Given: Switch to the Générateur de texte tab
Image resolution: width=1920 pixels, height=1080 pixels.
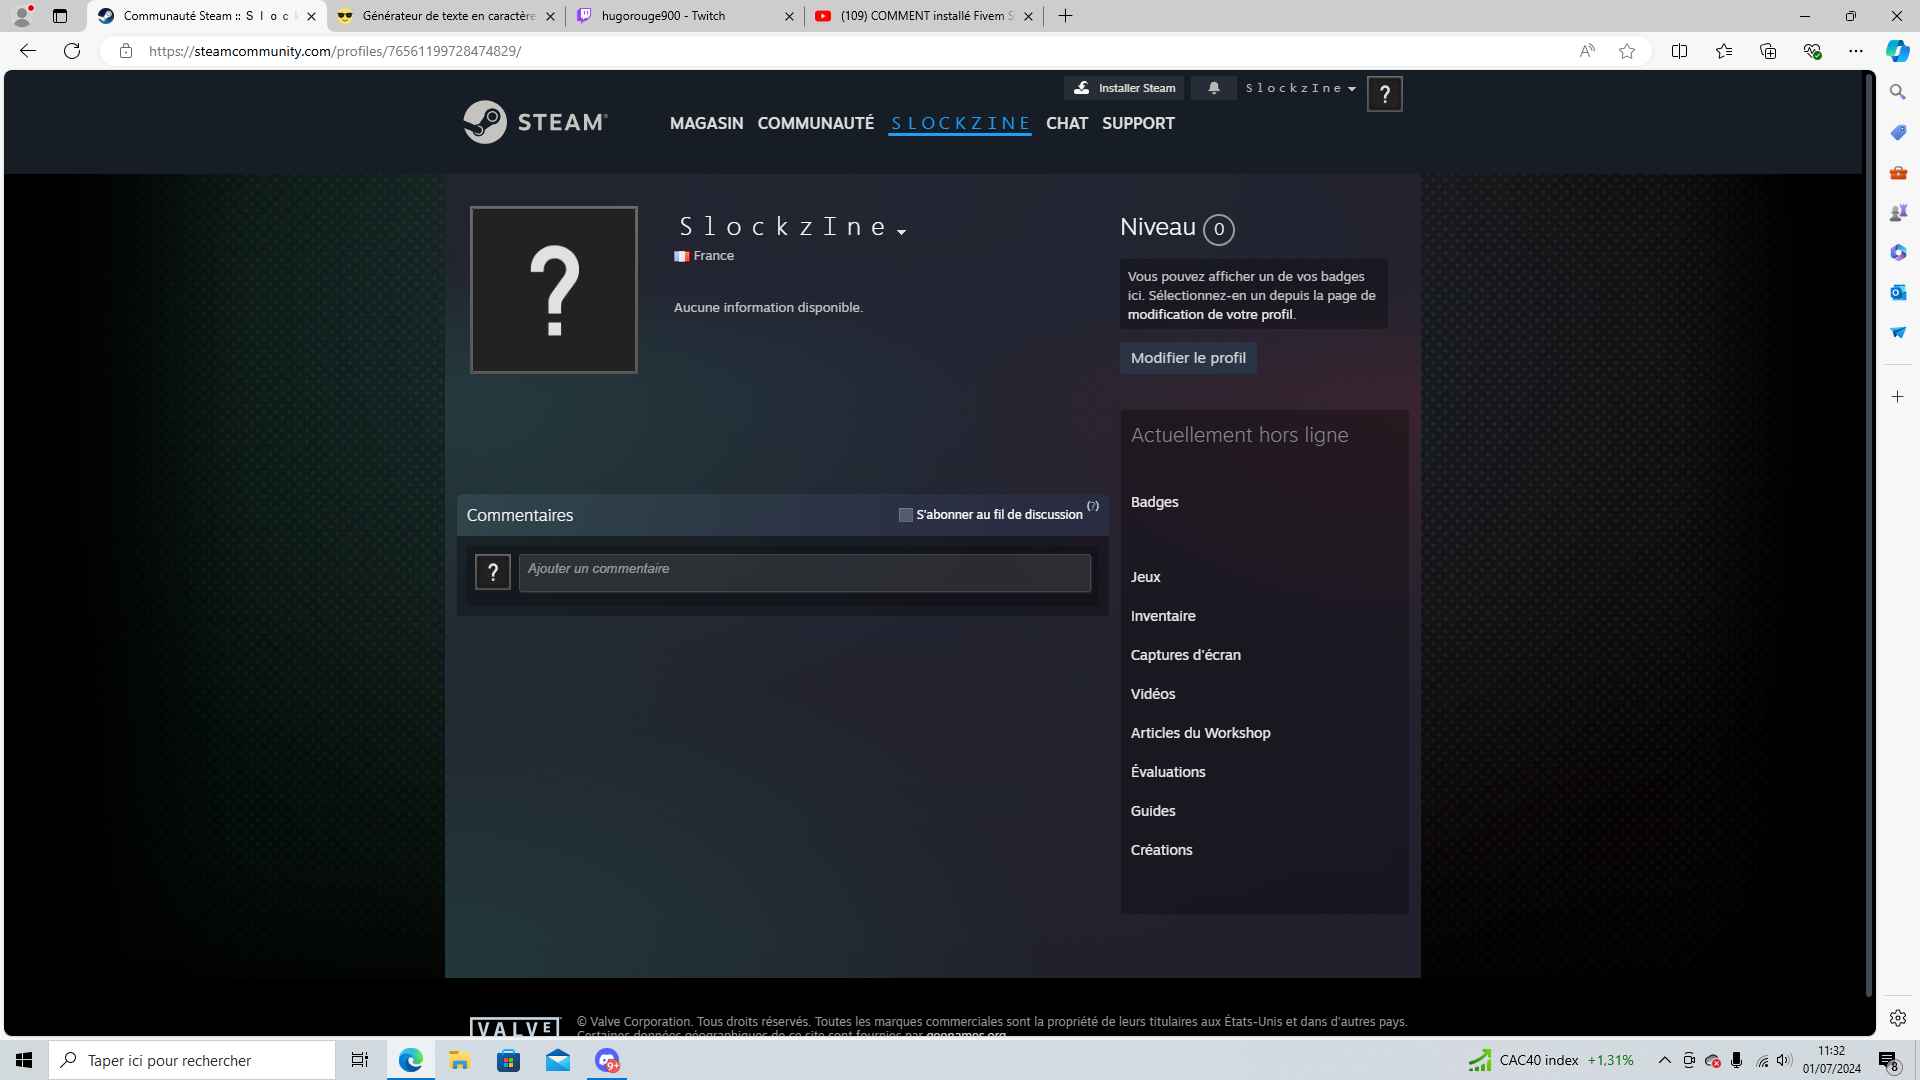Looking at the screenshot, I should [x=446, y=16].
